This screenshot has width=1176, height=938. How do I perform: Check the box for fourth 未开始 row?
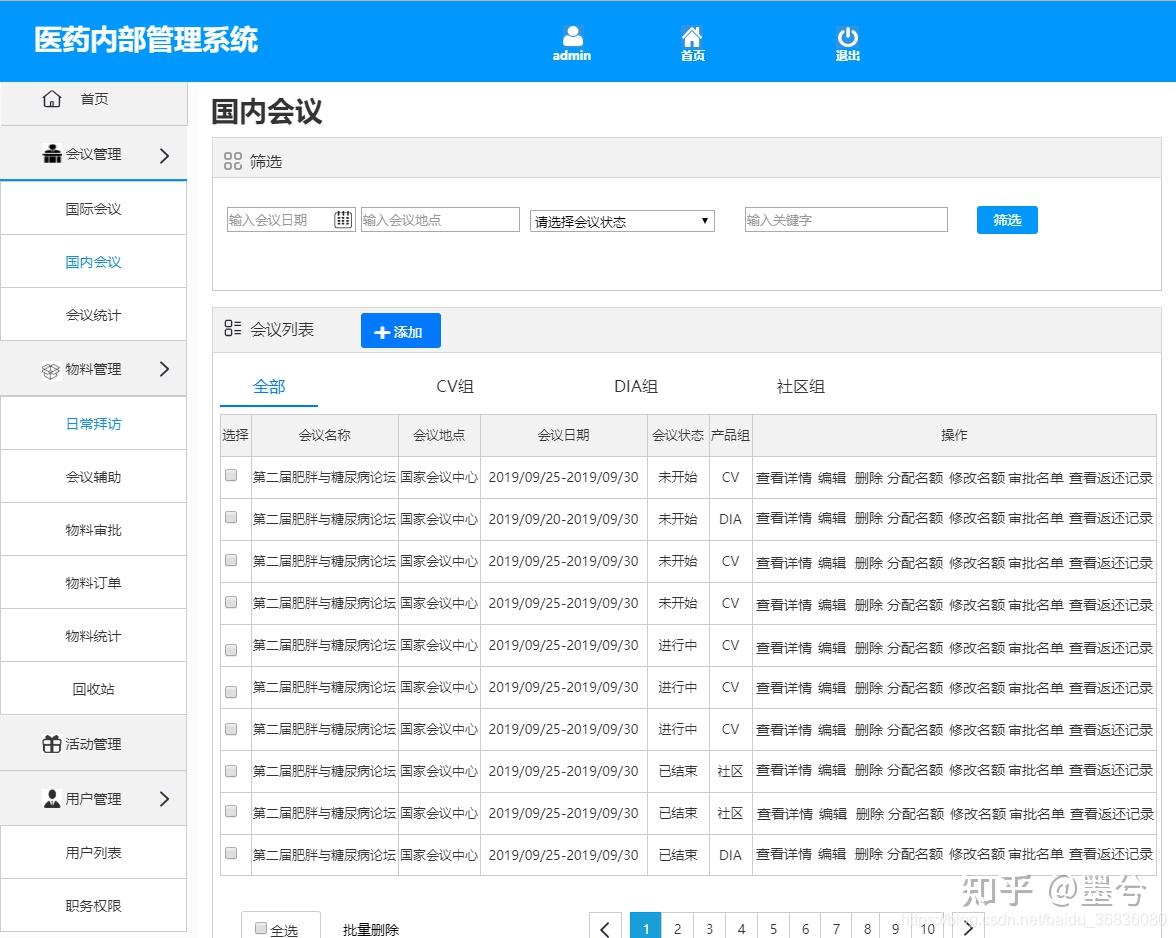tap(231, 602)
